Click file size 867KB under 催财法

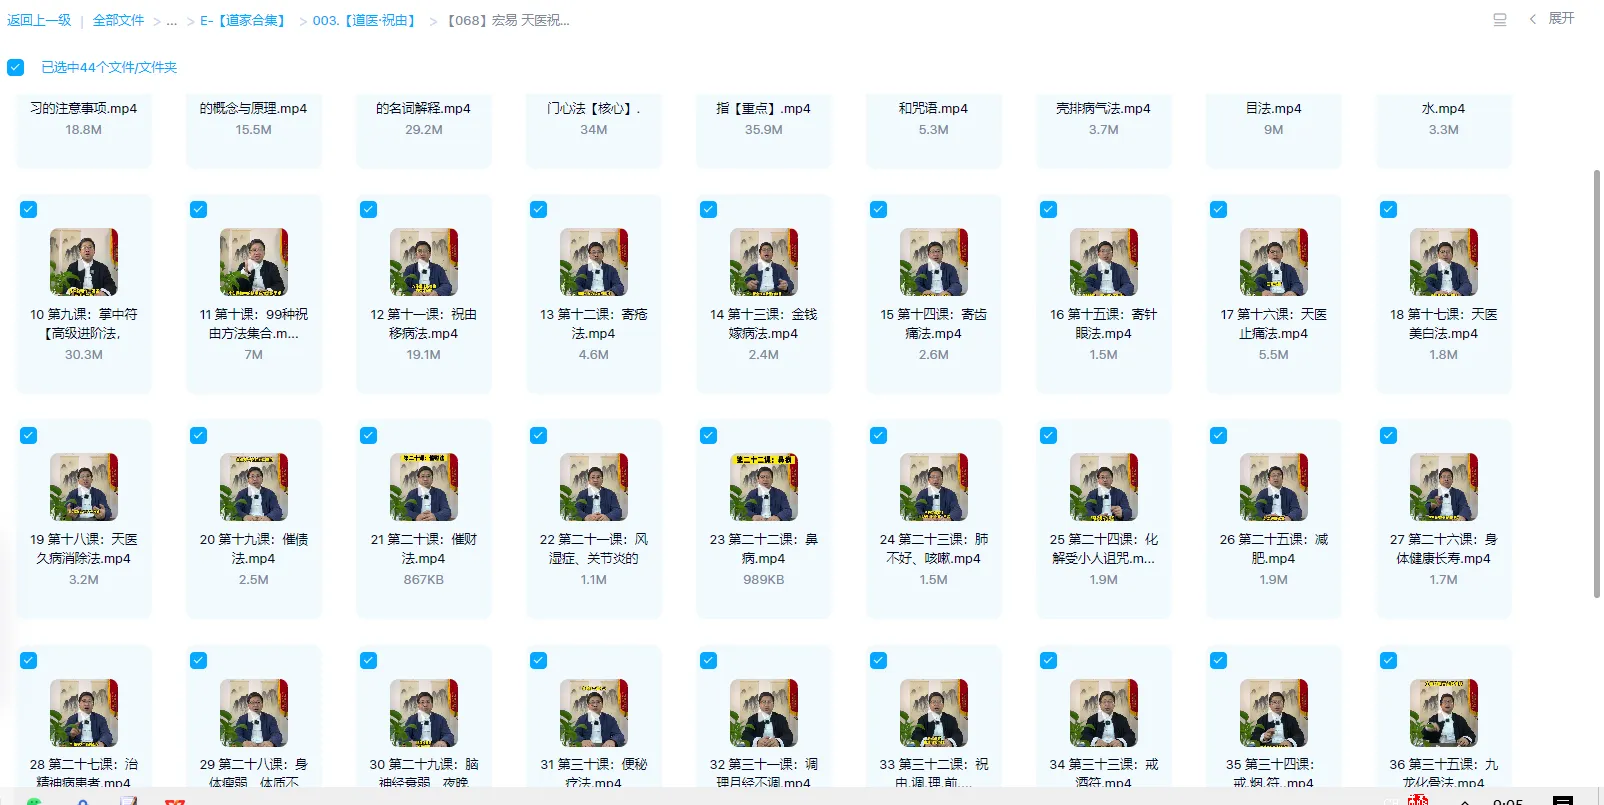[x=423, y=580]
